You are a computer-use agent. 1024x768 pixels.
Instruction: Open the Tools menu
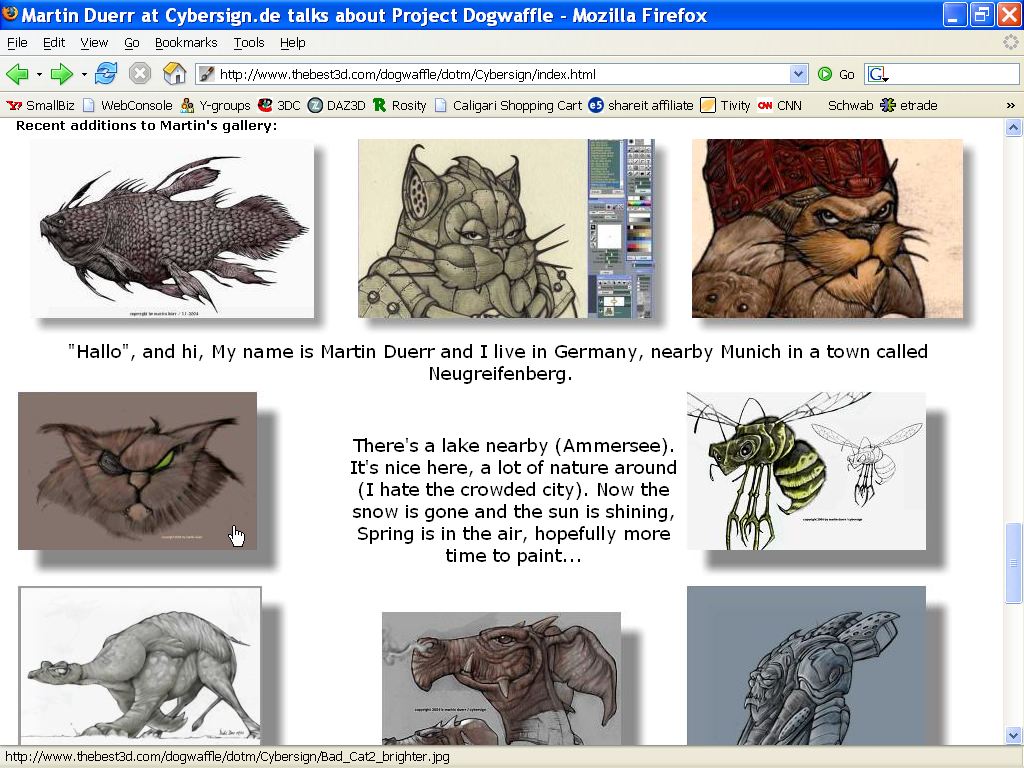(x=249, y=43)
